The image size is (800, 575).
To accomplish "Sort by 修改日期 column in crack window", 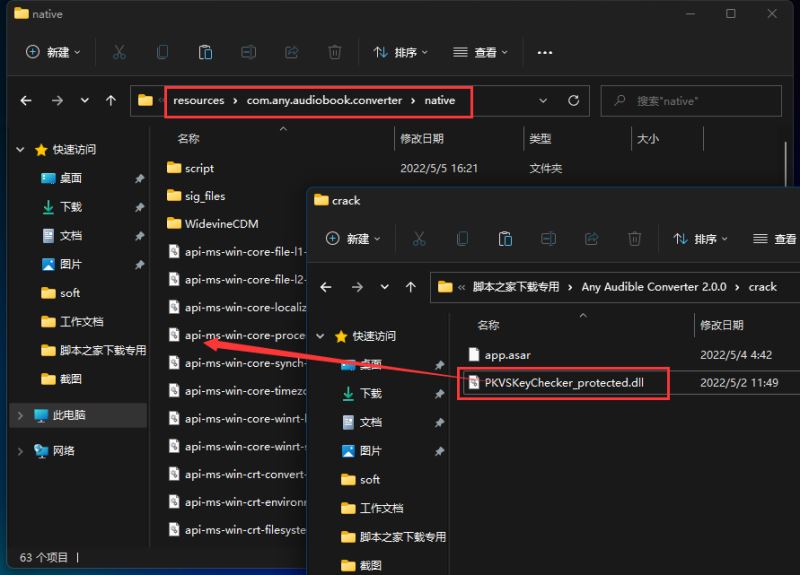I will click(722, 326).
